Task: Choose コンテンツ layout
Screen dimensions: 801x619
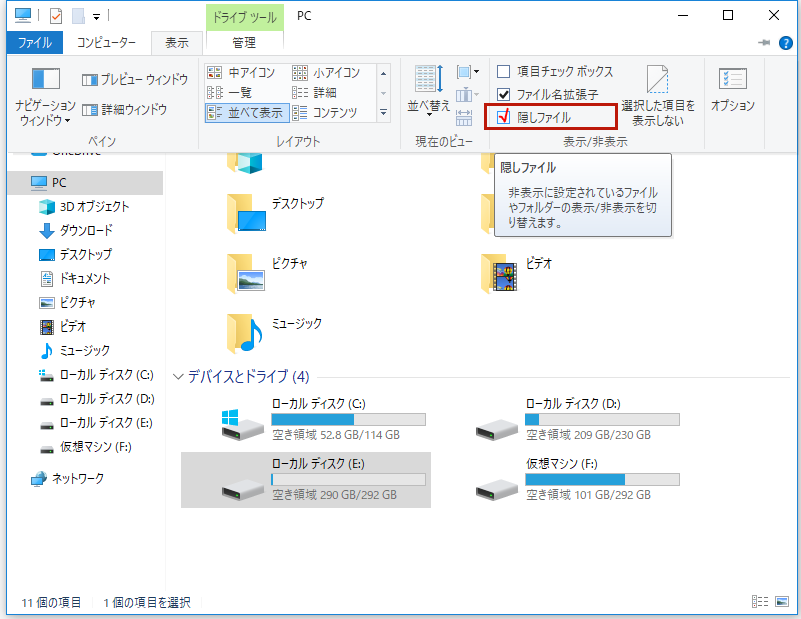Action: [x=325, y=112]
